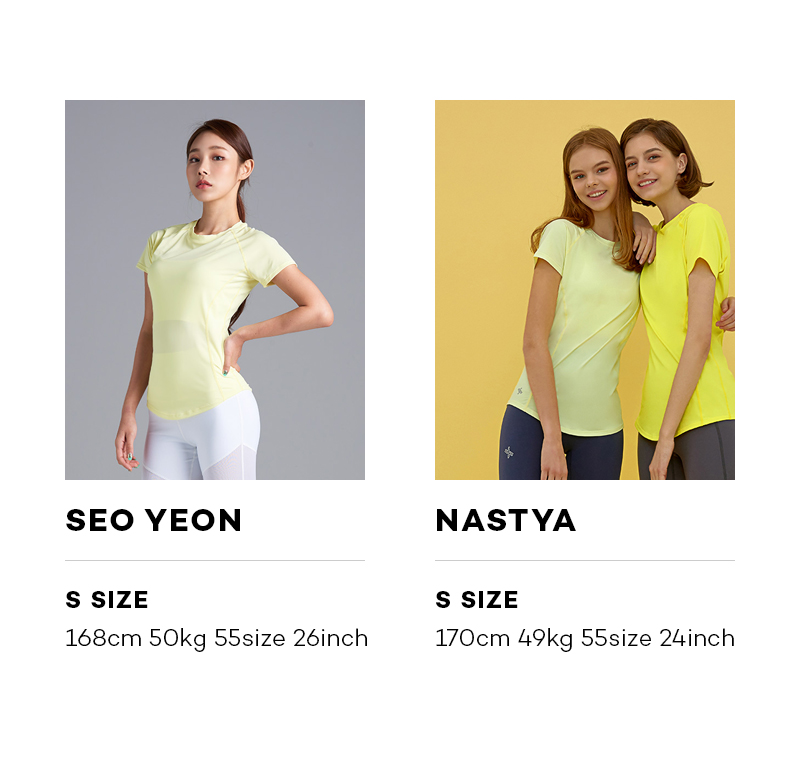Click 55size text under Nastya

[616, 638]
